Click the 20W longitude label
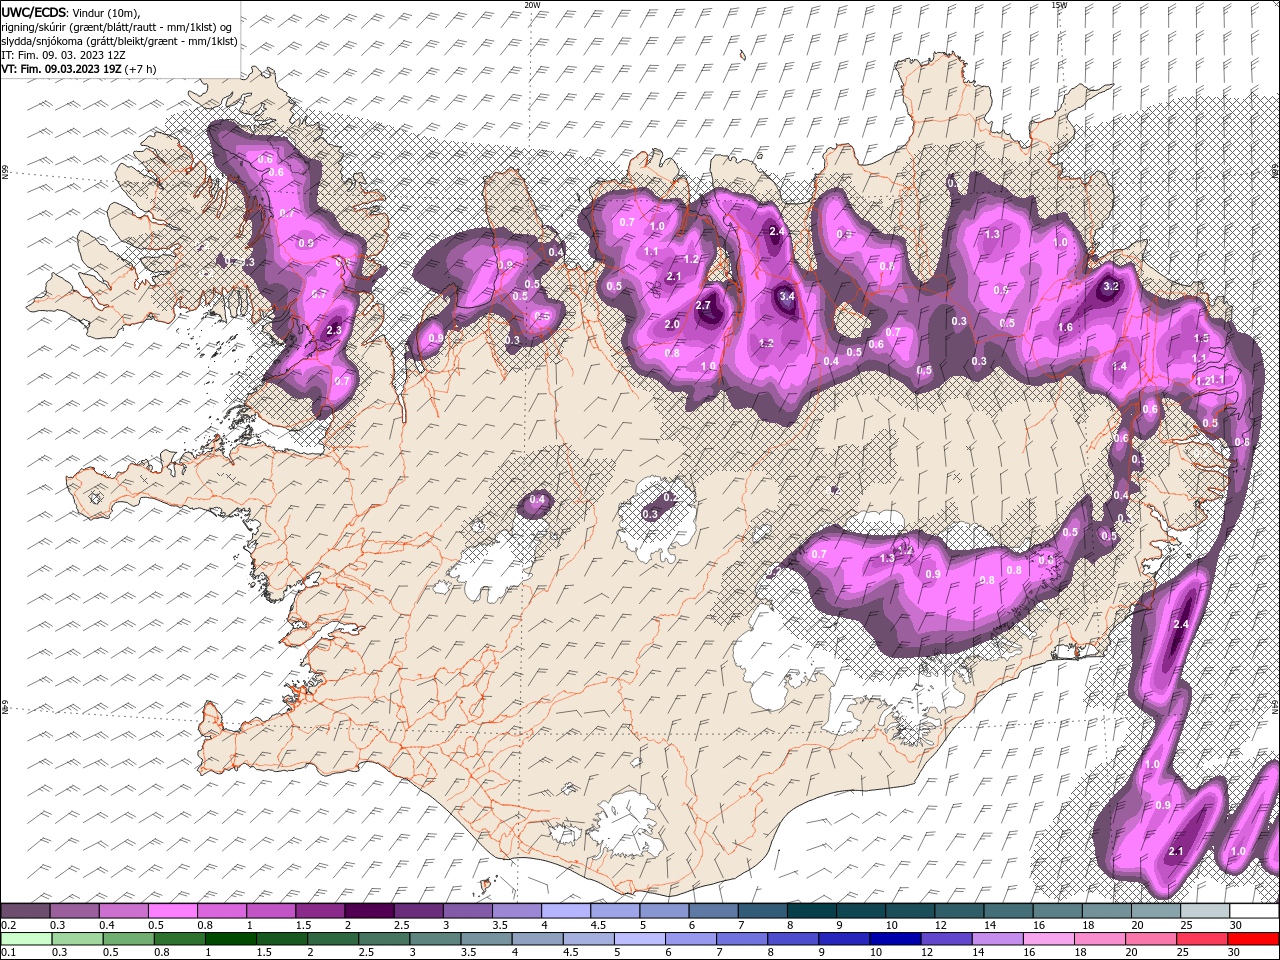1280x960 pixels. (x=532, y=5)
